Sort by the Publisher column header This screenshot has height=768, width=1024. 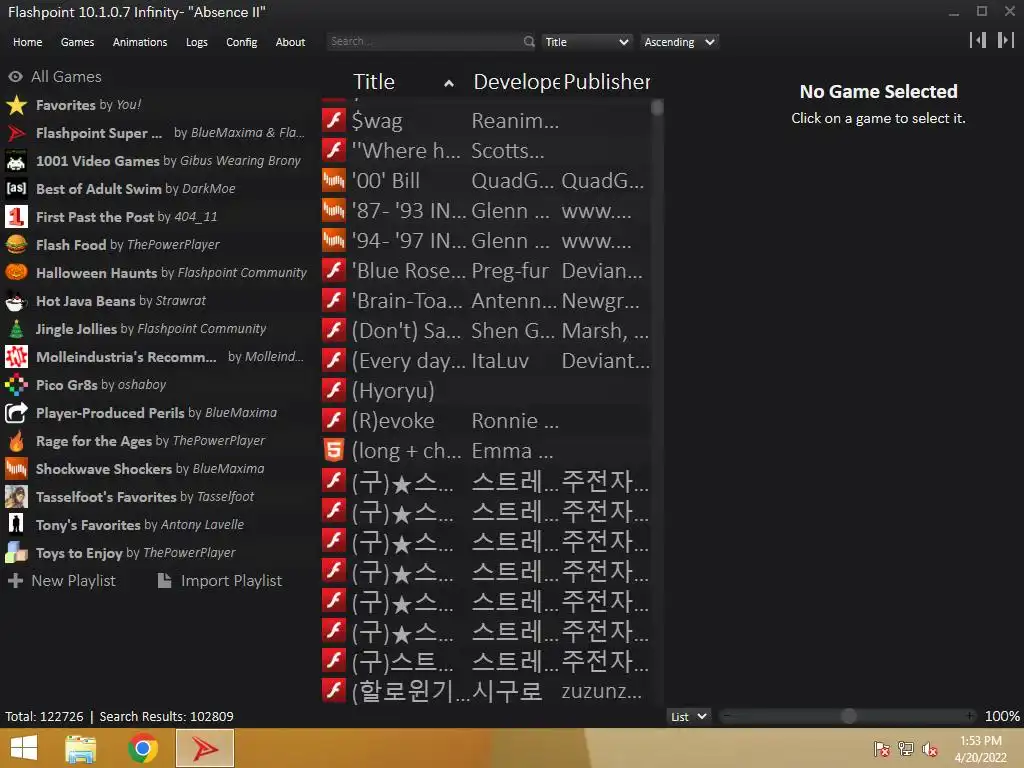(x=607, y=82)
